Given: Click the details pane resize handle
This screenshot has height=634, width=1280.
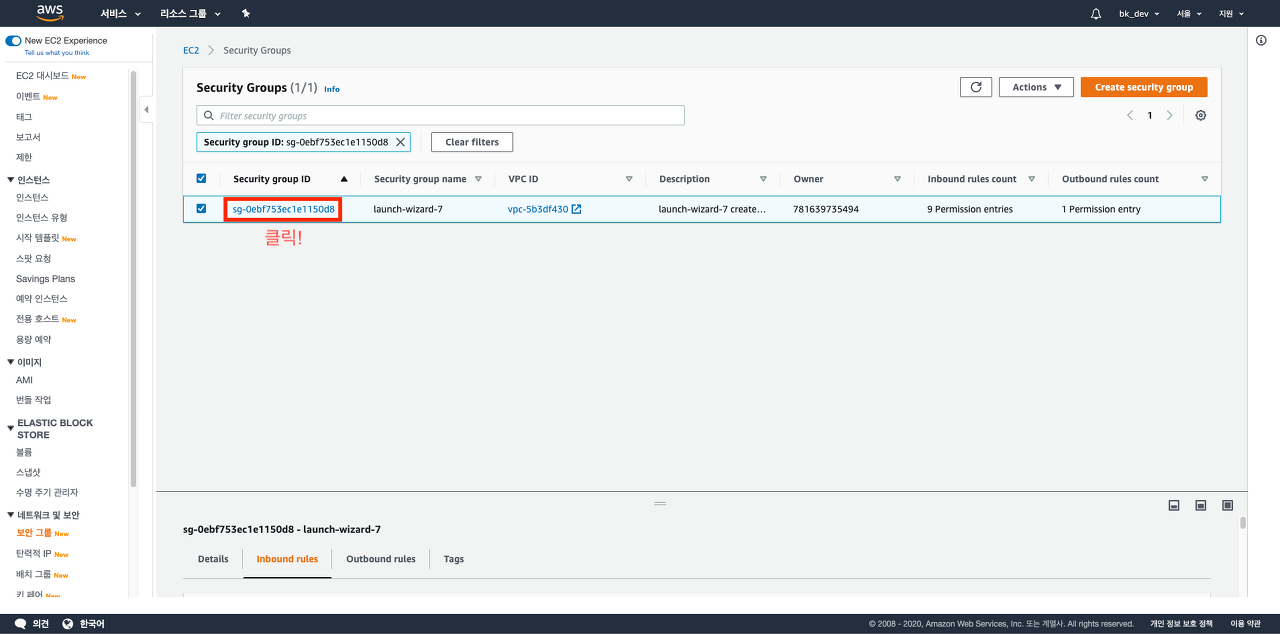Looking at the screenshot, I should (x=660, y=503).
